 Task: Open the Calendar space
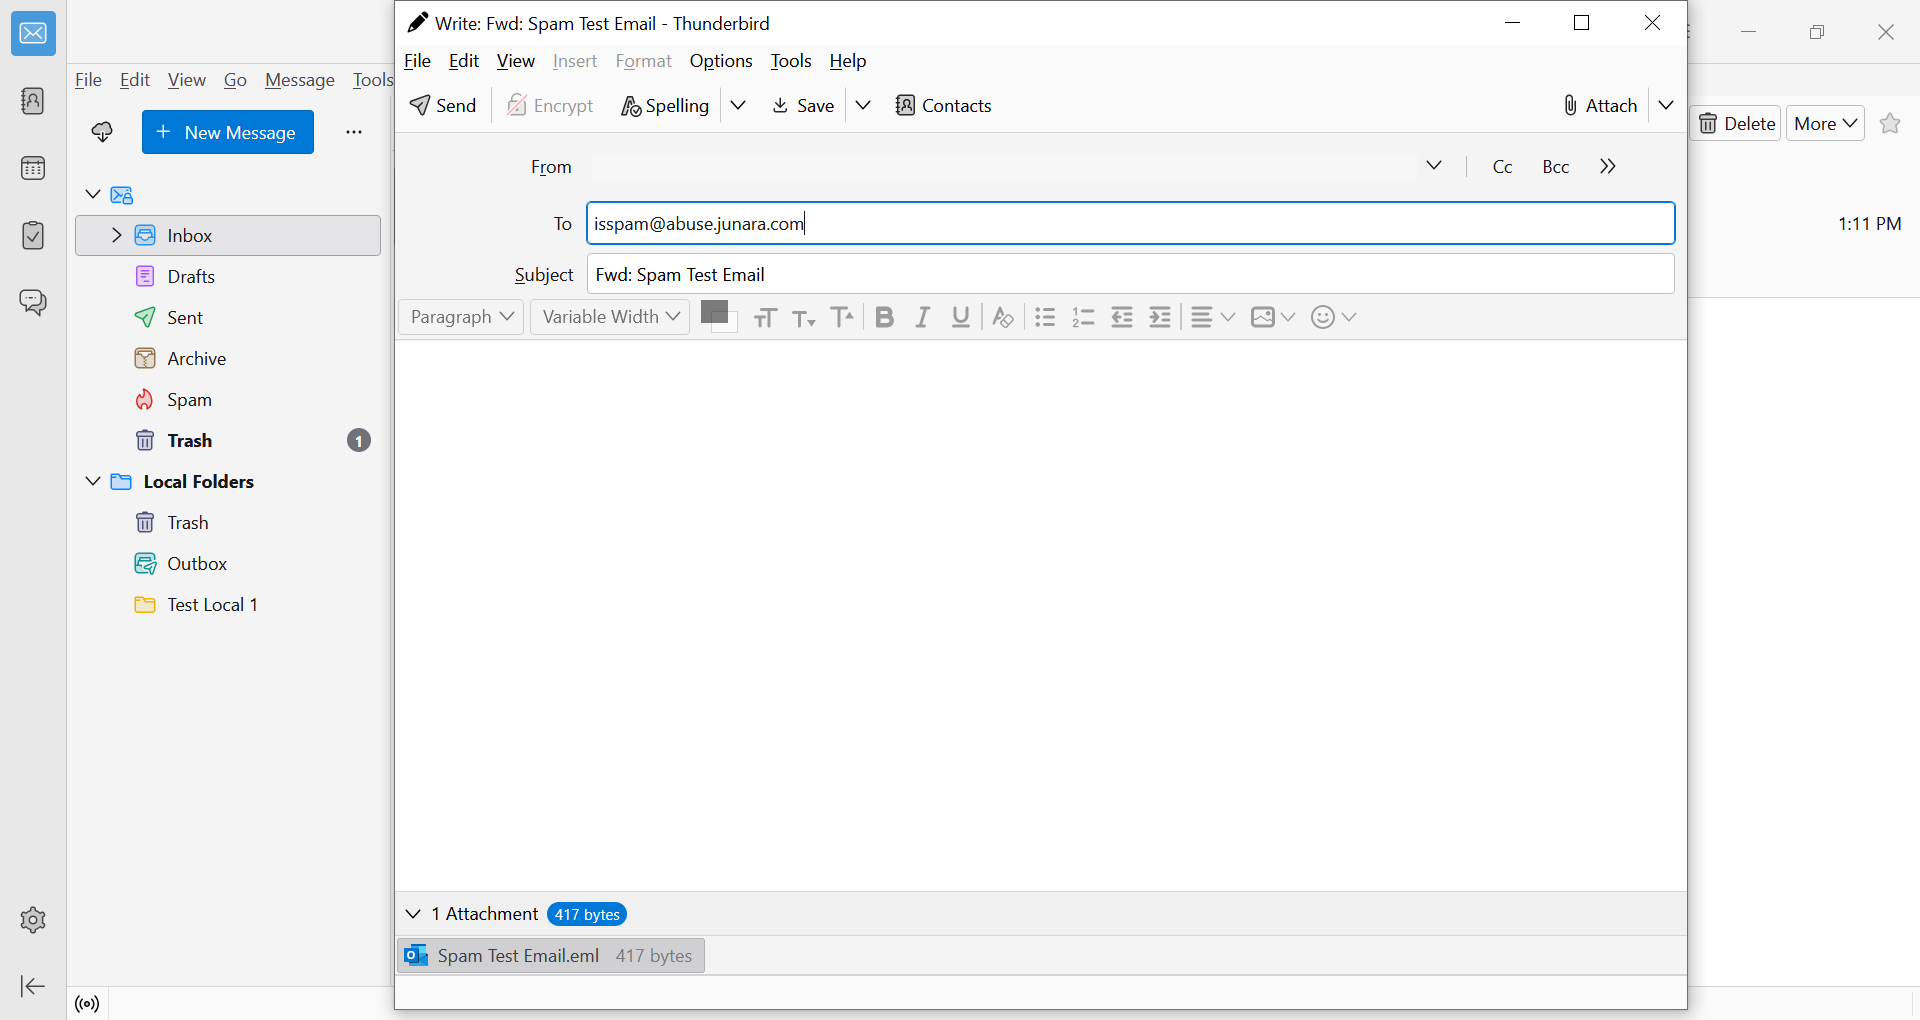33,168
